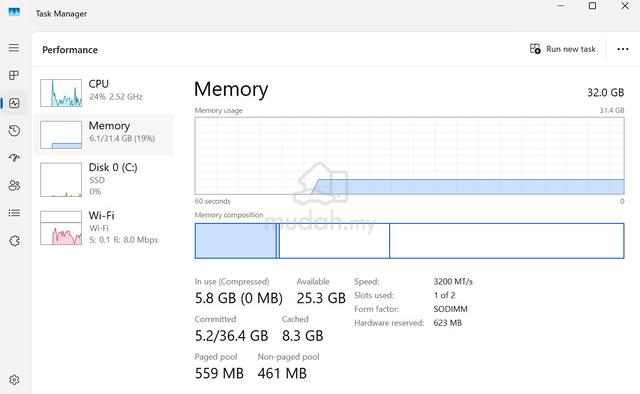
Task: Select the Wi-Fi performance item
Action: (104, 227)
